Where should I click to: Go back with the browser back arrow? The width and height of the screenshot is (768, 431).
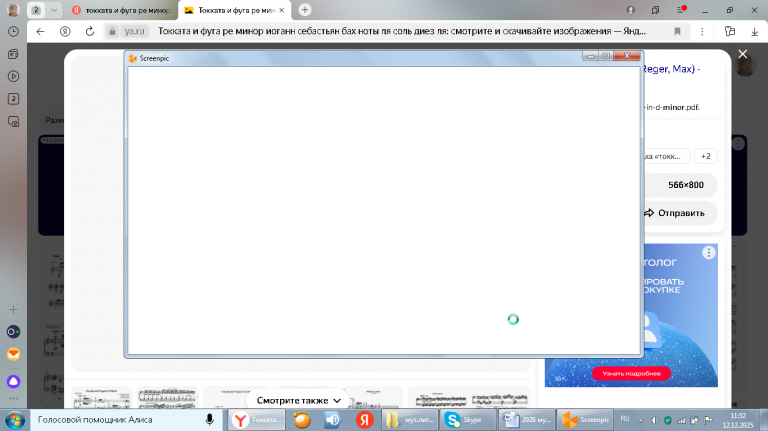click(x=40, y=31)
